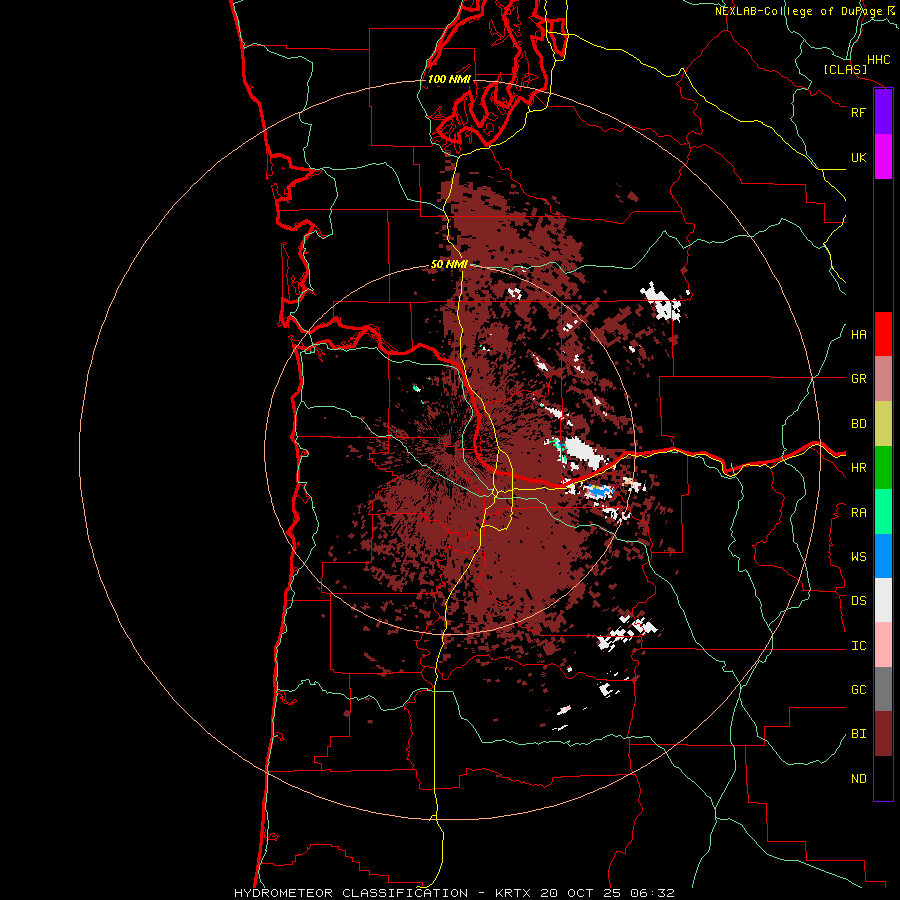The height and width of the screenshot is (900, 900).
Task: Click the white DS legend color swatch
Action: point(883,600)
